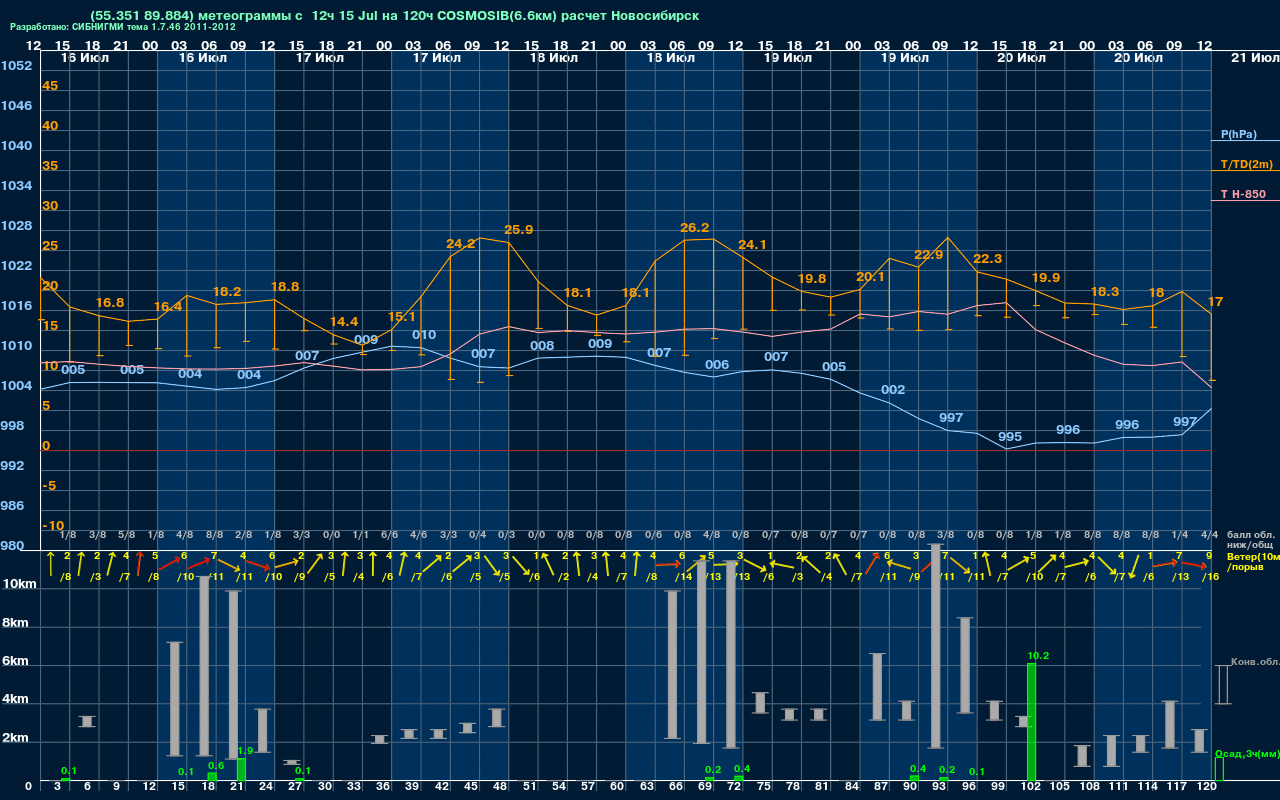Click the 980 pressure axis label
The width and height of the screenshot is (1280, 800).
click(13, 546)
